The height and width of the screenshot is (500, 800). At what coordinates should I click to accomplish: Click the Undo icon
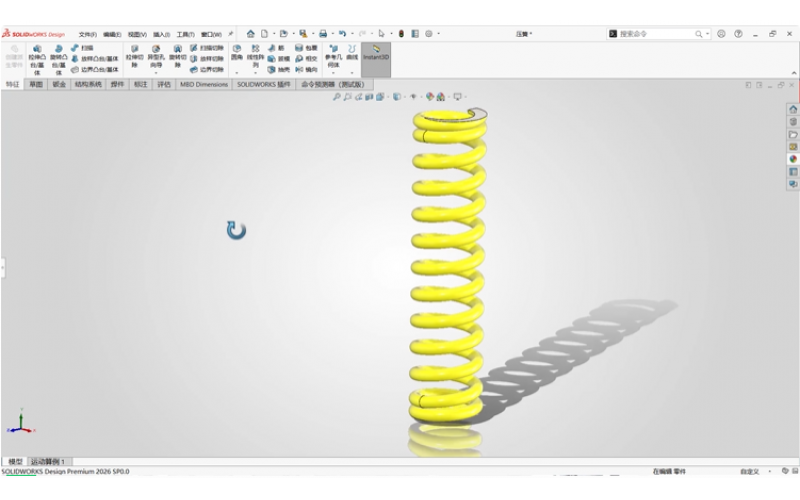coord(342,34)
